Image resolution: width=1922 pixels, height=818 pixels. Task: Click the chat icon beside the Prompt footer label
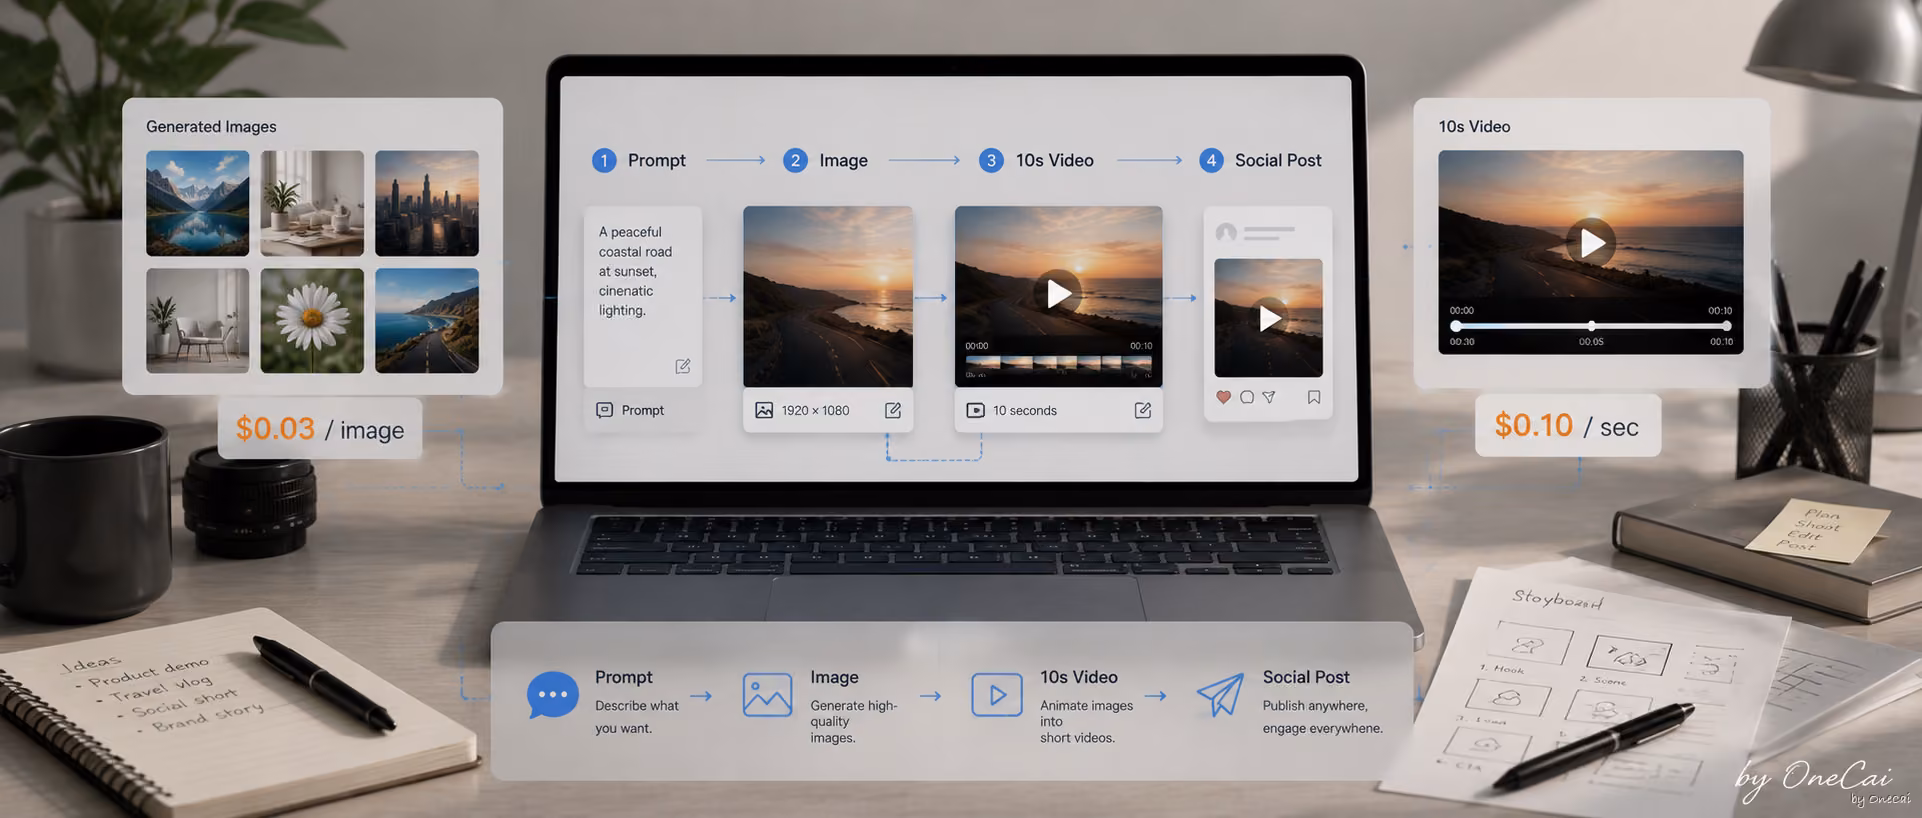(604, 410)
